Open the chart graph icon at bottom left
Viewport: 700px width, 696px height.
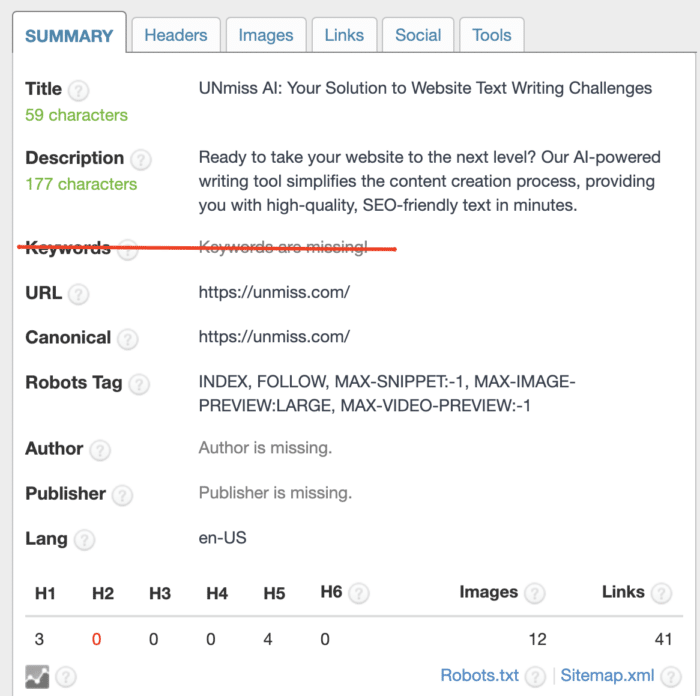pyautogui.click(x=38, y=677)
